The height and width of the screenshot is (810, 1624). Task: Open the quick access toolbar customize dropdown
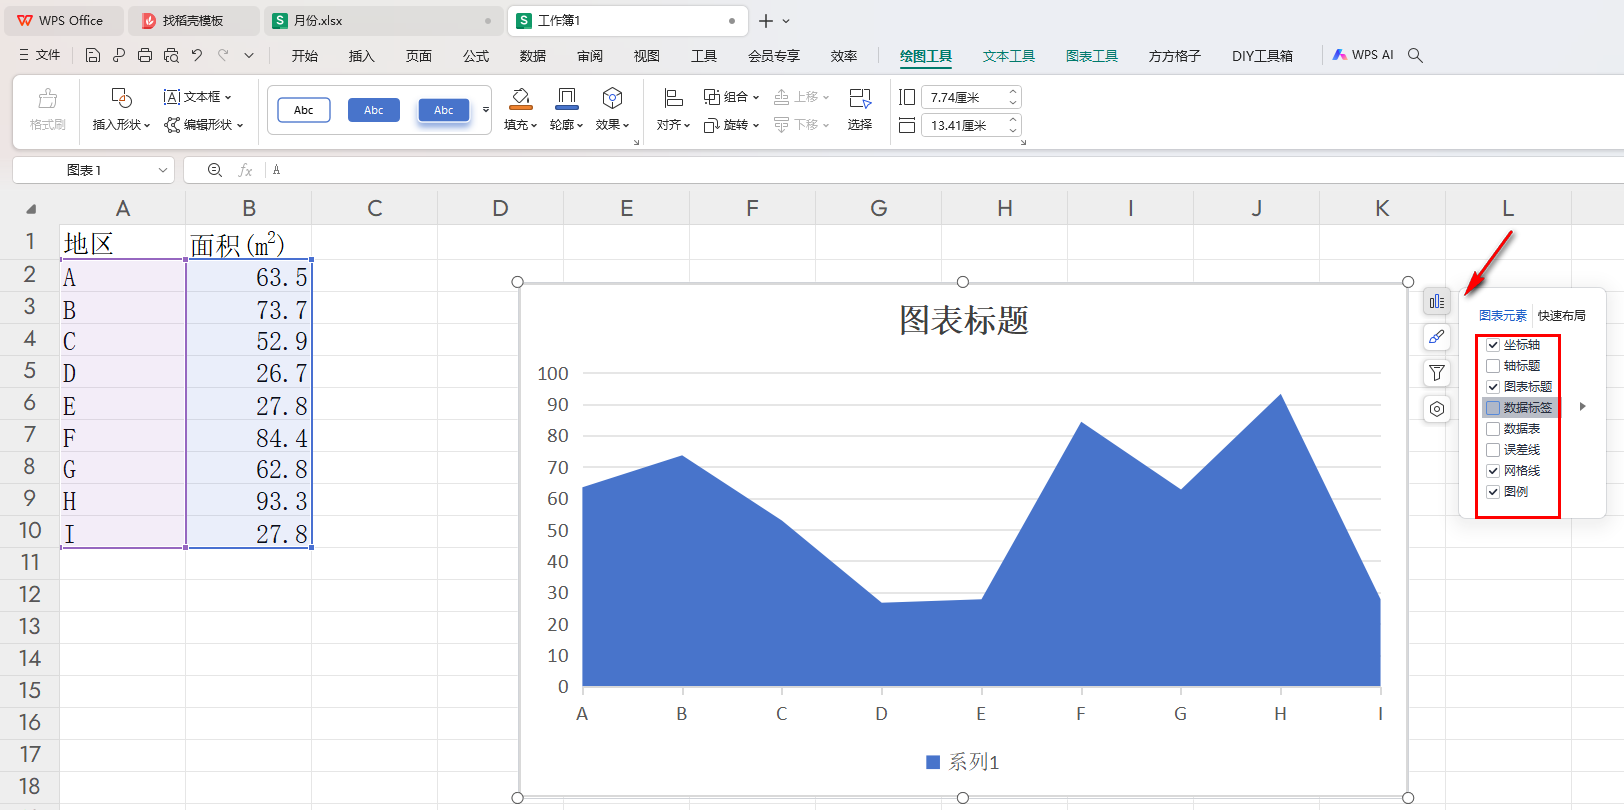[x=249, y=55]
